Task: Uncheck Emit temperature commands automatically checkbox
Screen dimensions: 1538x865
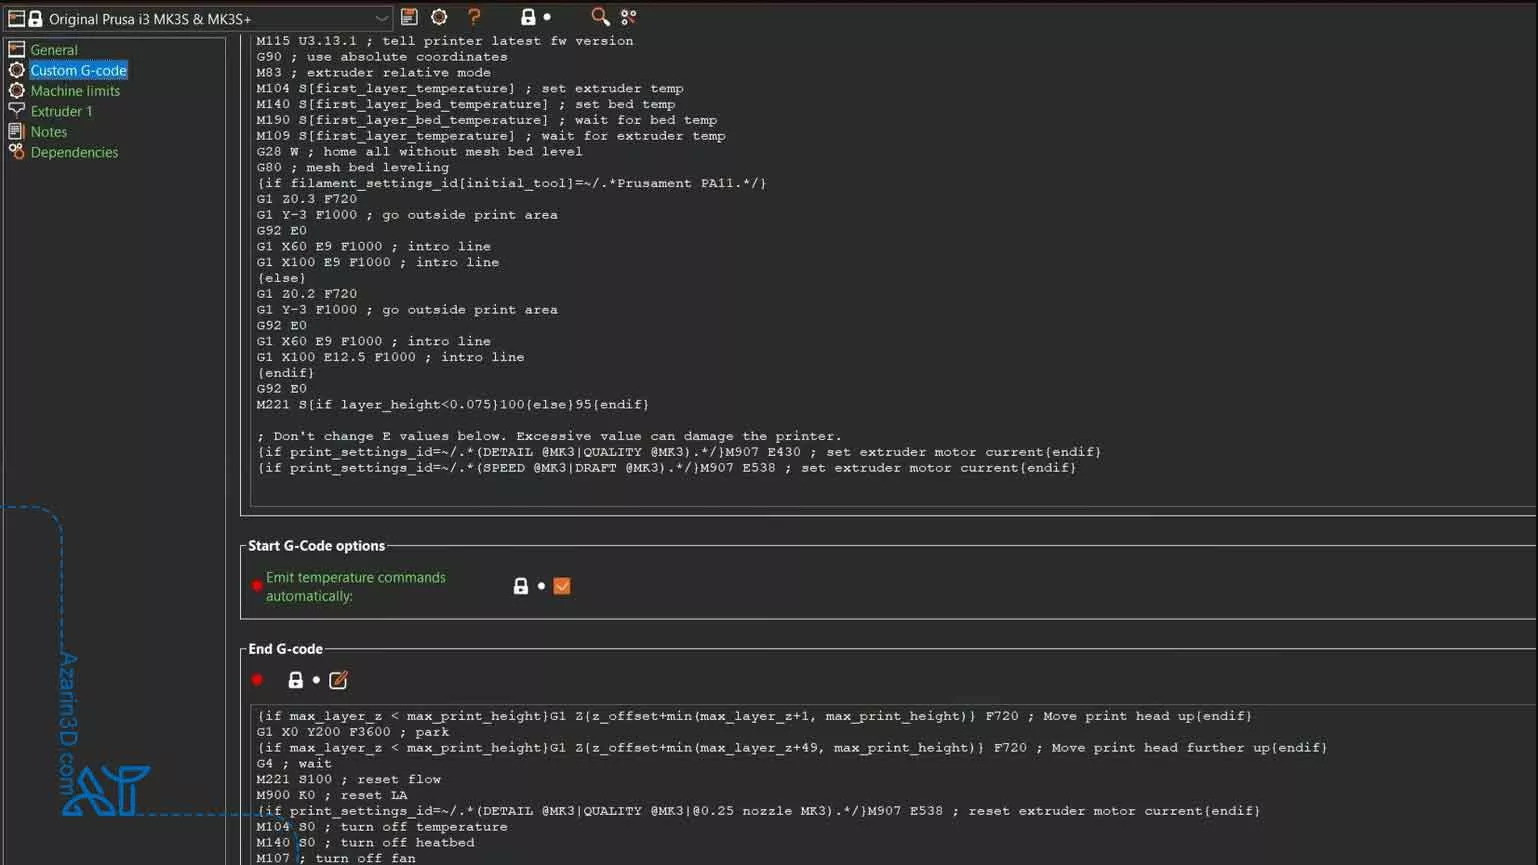Action: (x=562, y=586)
